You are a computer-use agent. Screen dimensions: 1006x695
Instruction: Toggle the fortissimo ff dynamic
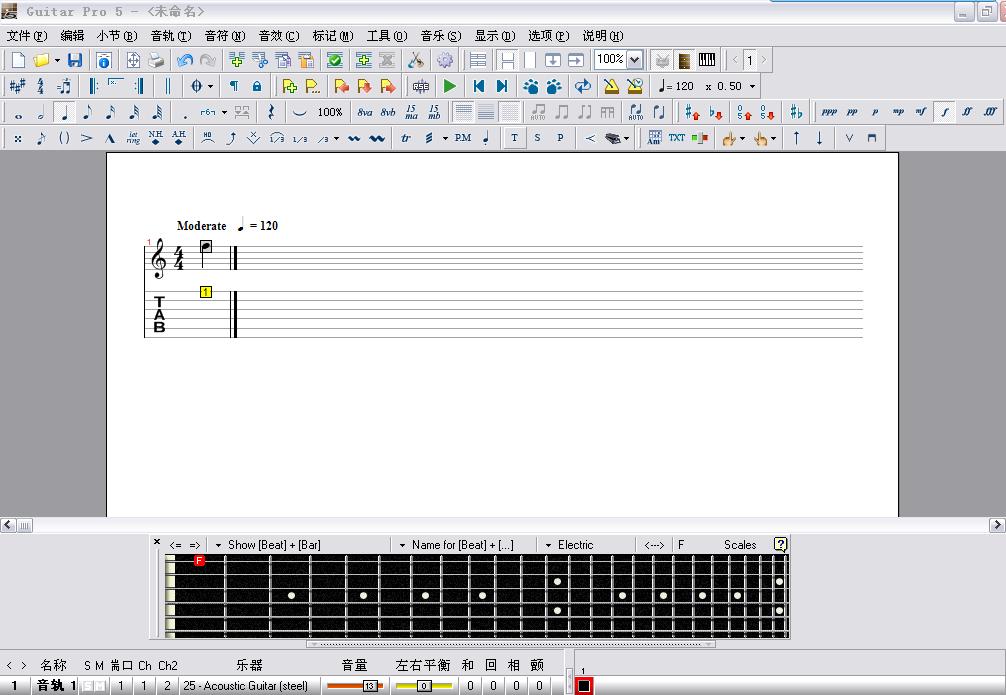coord(967,112)
